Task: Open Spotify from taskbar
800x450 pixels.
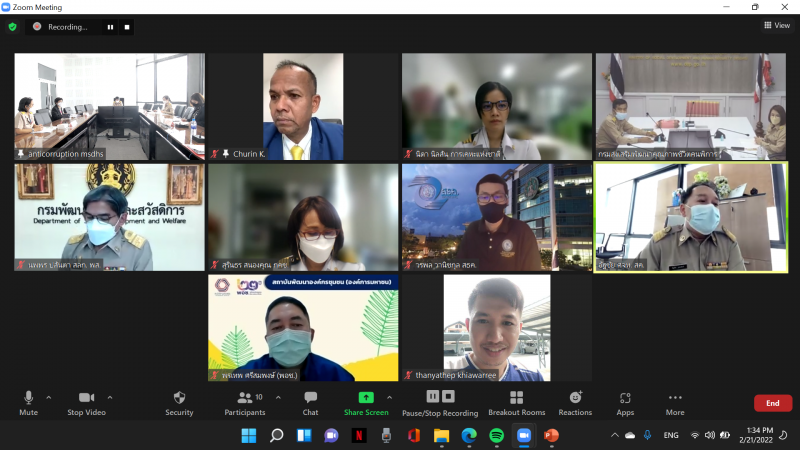Action: tap(496, 435)
